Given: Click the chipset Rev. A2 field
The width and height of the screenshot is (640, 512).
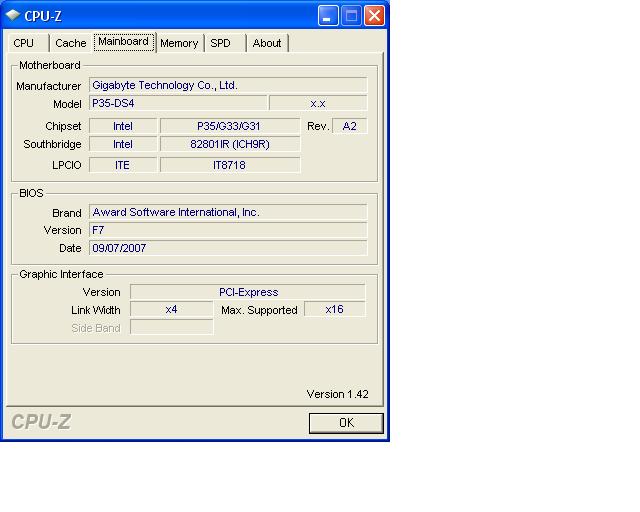Looking at the screenshot, I should pyautogui.click(x=349, y=126).
